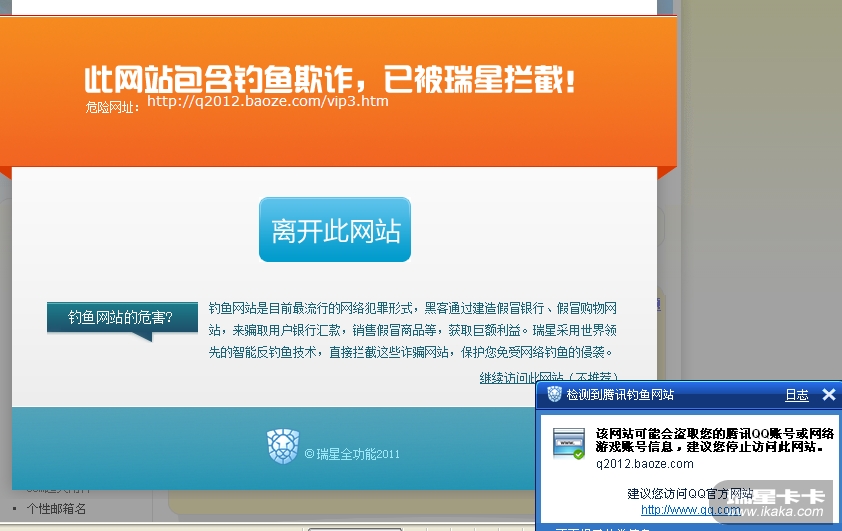Click the Rising lion logo in the footer
Viewport: 842px width, 531px height.
pyautogui.click(x=282, y=446)
